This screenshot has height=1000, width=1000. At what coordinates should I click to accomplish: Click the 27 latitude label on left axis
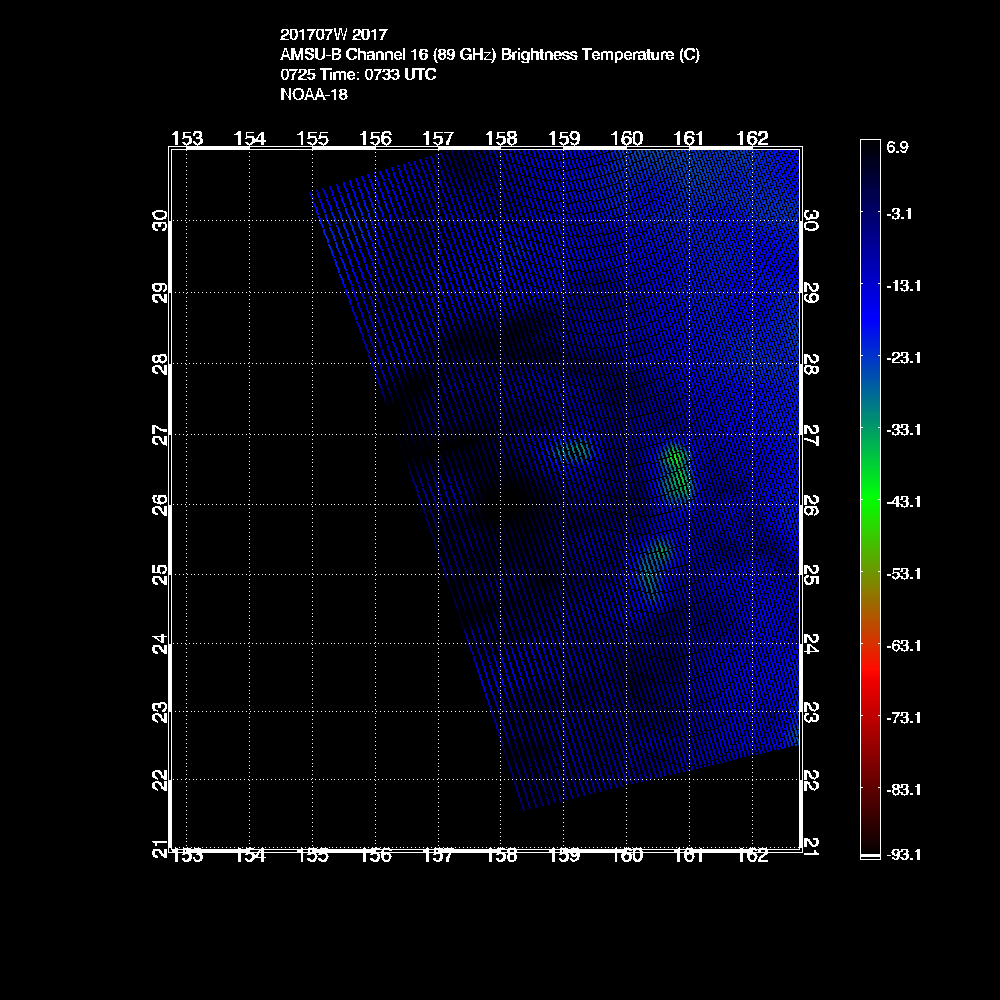159,435
